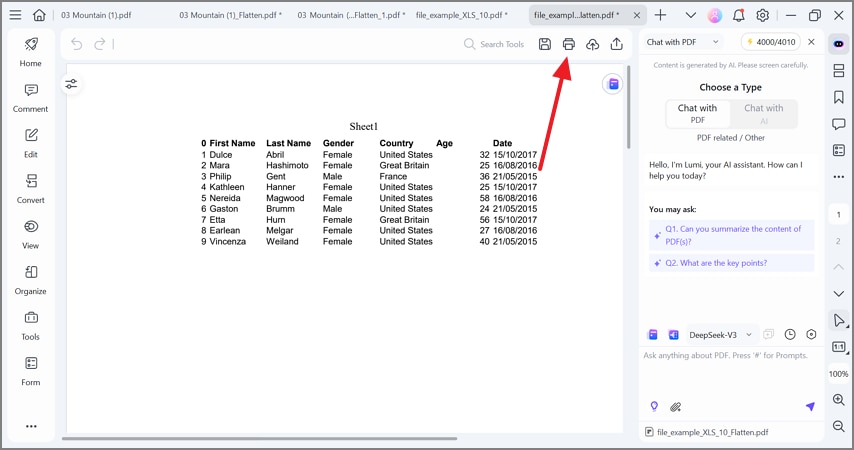Screen dimensions: 854x450
Task: Switch to file_example_XLS_10.pdf tab
Action: click(x=461, y=15)
